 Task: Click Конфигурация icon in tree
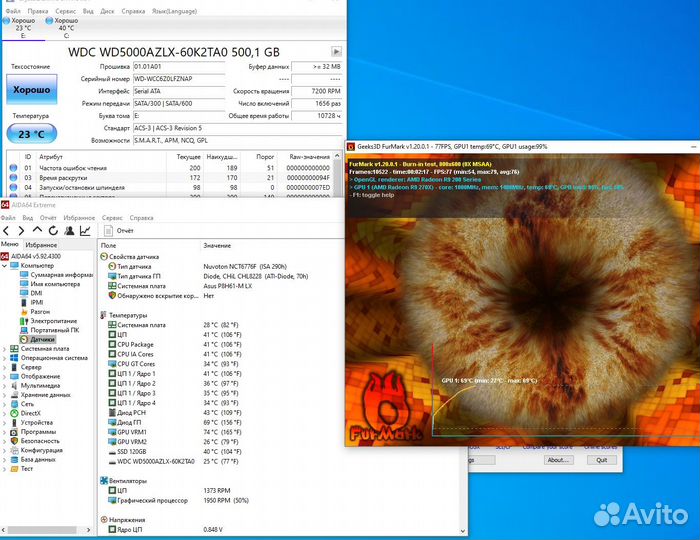coord(14,450)
